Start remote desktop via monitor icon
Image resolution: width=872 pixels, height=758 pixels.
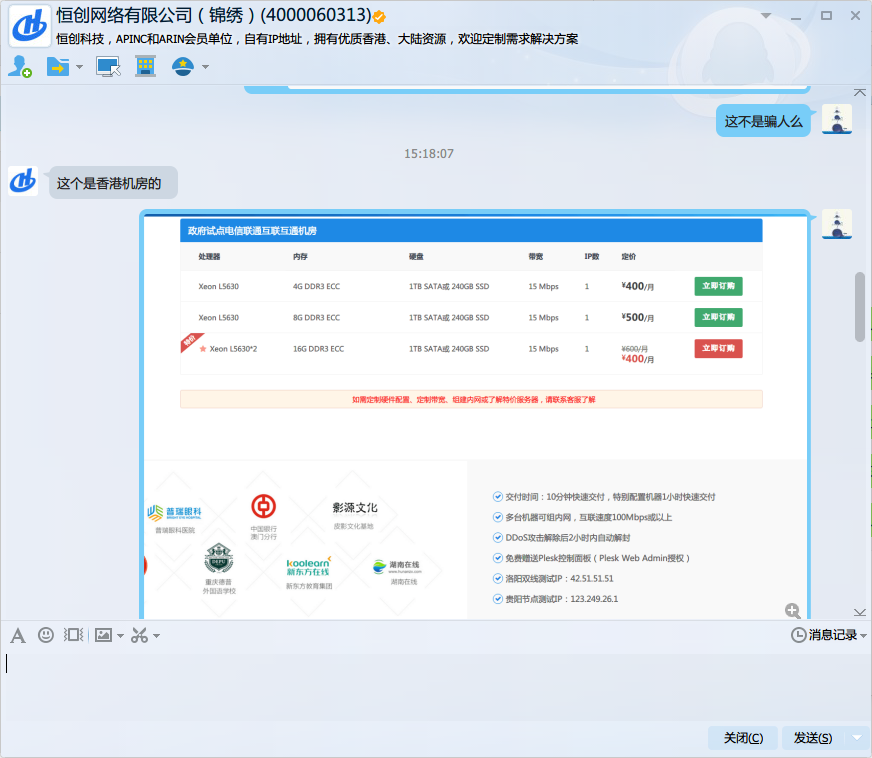click(x=108, y=67)
